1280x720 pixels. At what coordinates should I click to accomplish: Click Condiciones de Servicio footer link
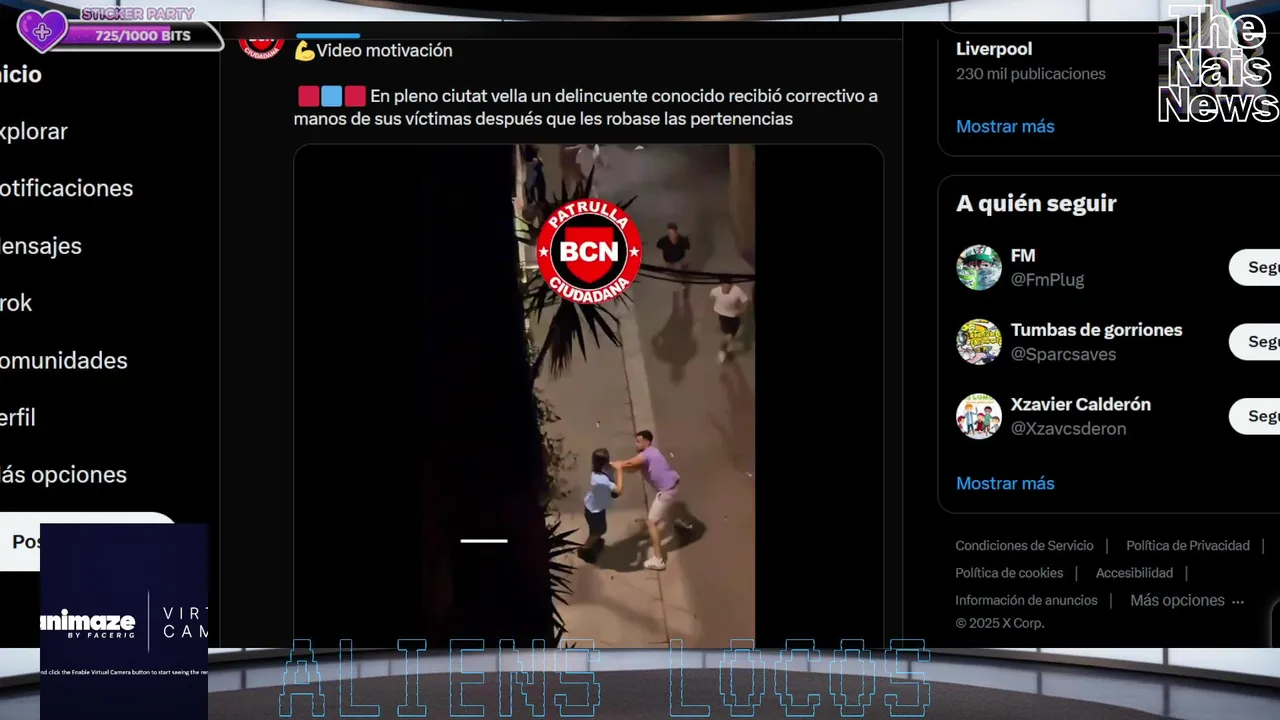(x=1024, y=545)
